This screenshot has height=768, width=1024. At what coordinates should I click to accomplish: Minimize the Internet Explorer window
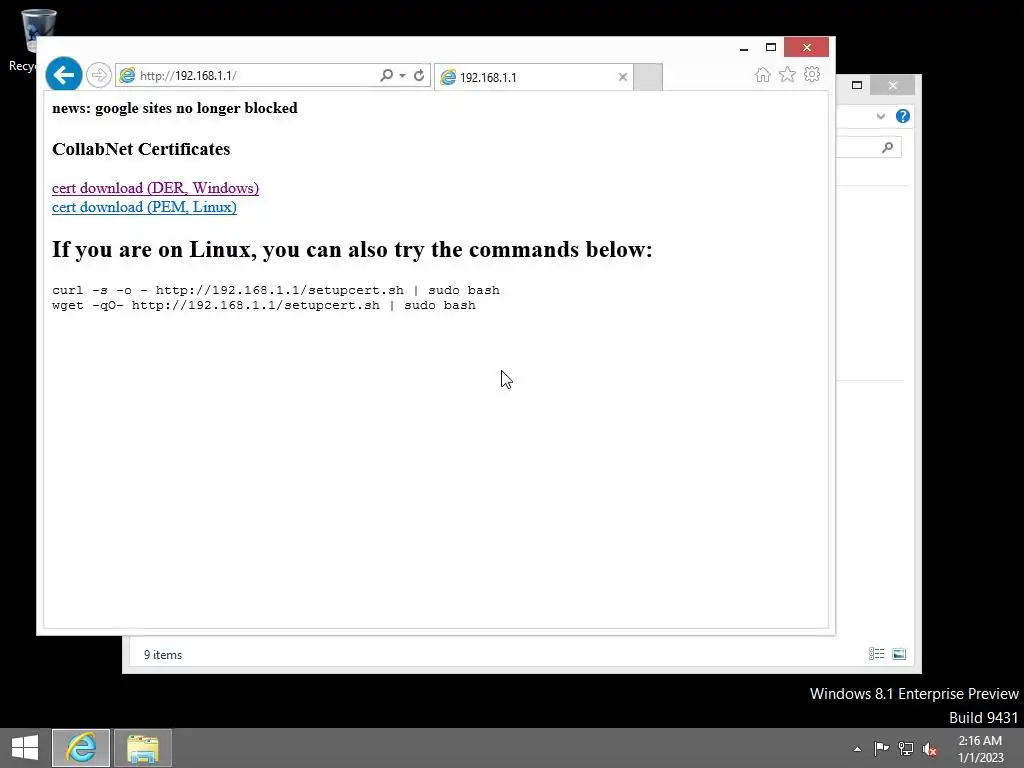[x=744, y=48]
